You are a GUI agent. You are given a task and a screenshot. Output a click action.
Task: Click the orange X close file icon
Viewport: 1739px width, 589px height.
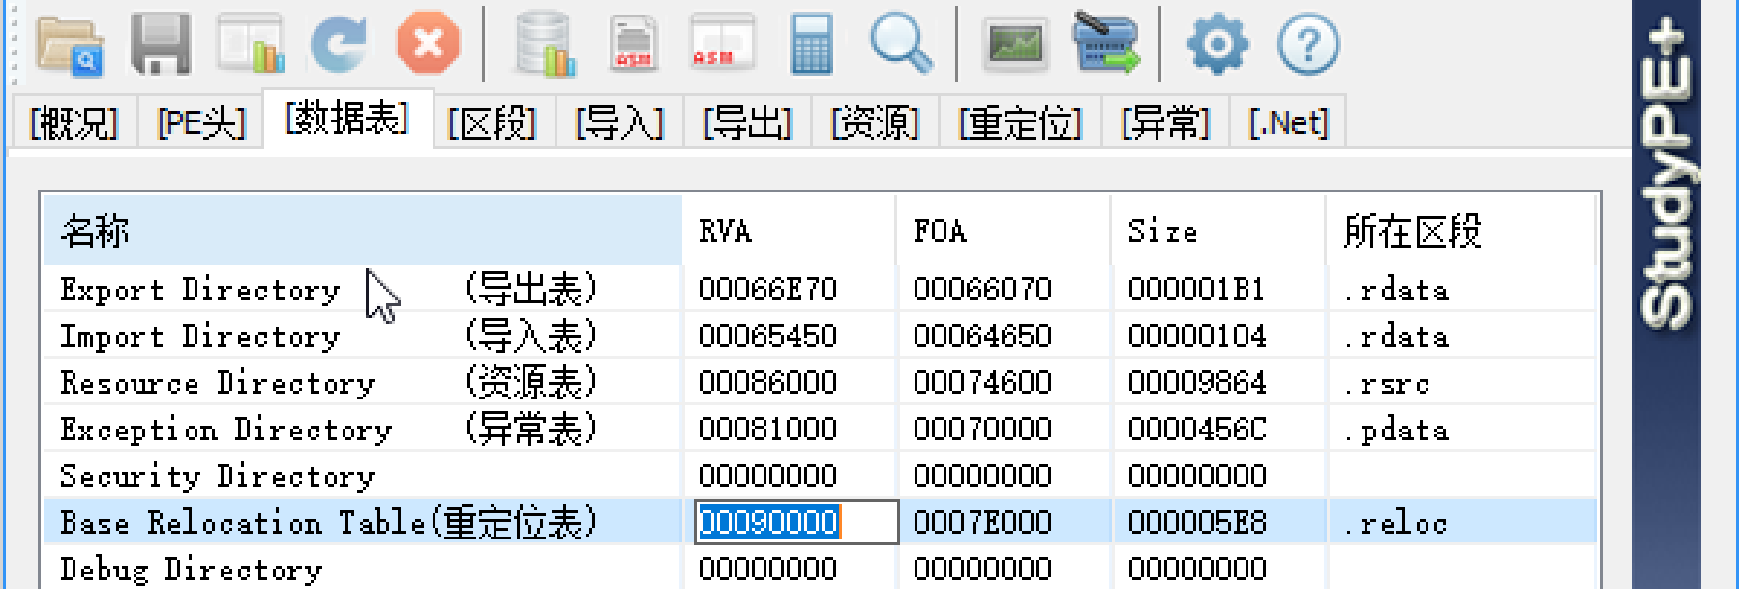[428, 44]
